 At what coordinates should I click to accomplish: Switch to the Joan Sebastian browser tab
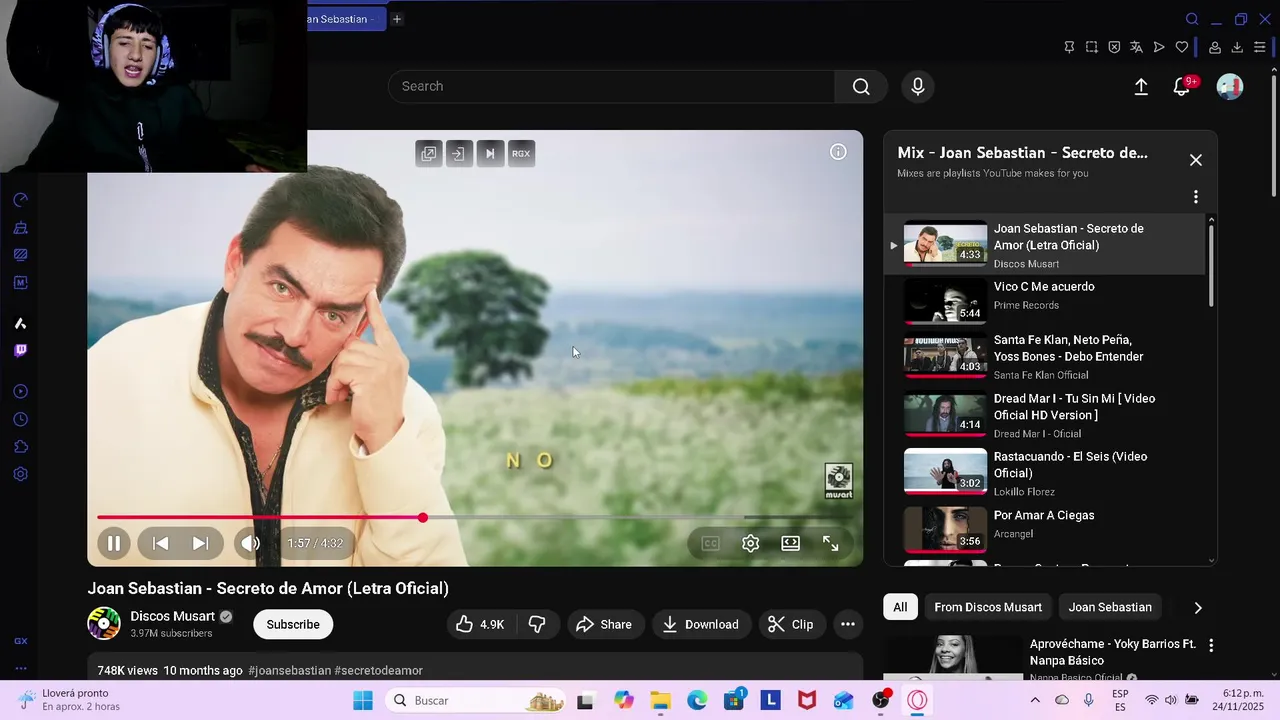(346, 19)
